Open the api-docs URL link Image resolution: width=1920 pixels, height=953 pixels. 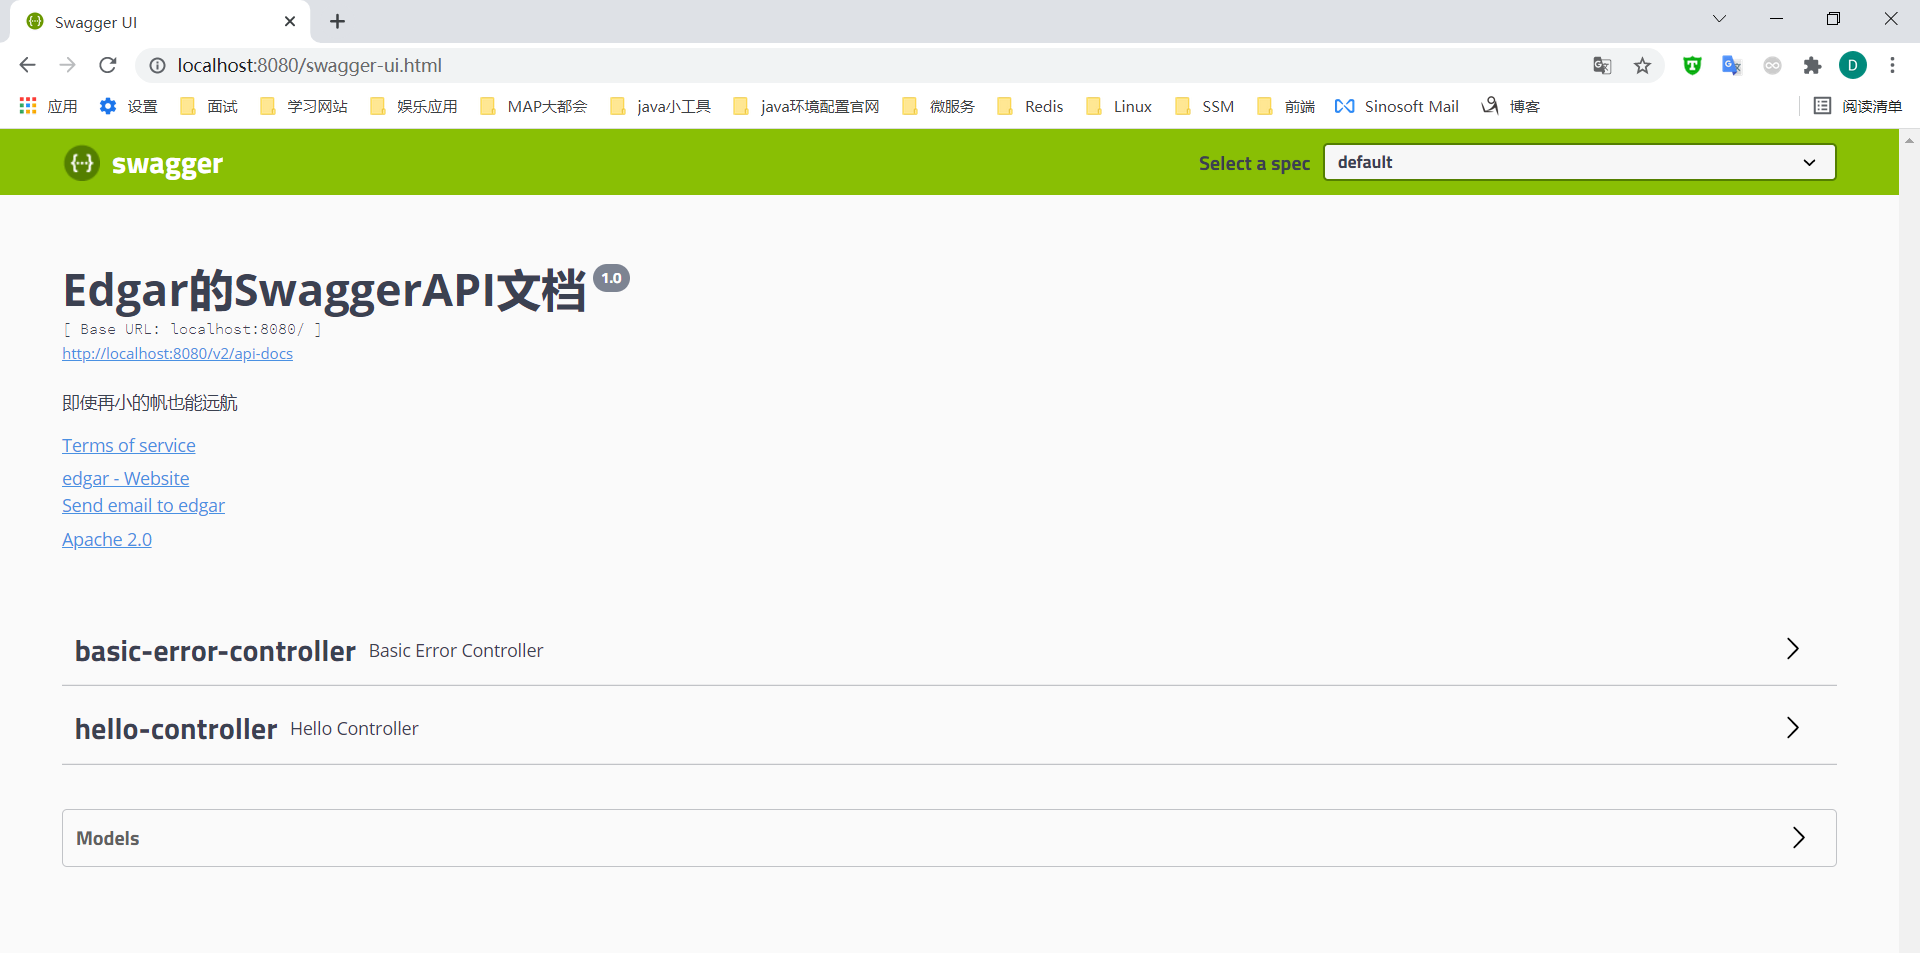177,354
